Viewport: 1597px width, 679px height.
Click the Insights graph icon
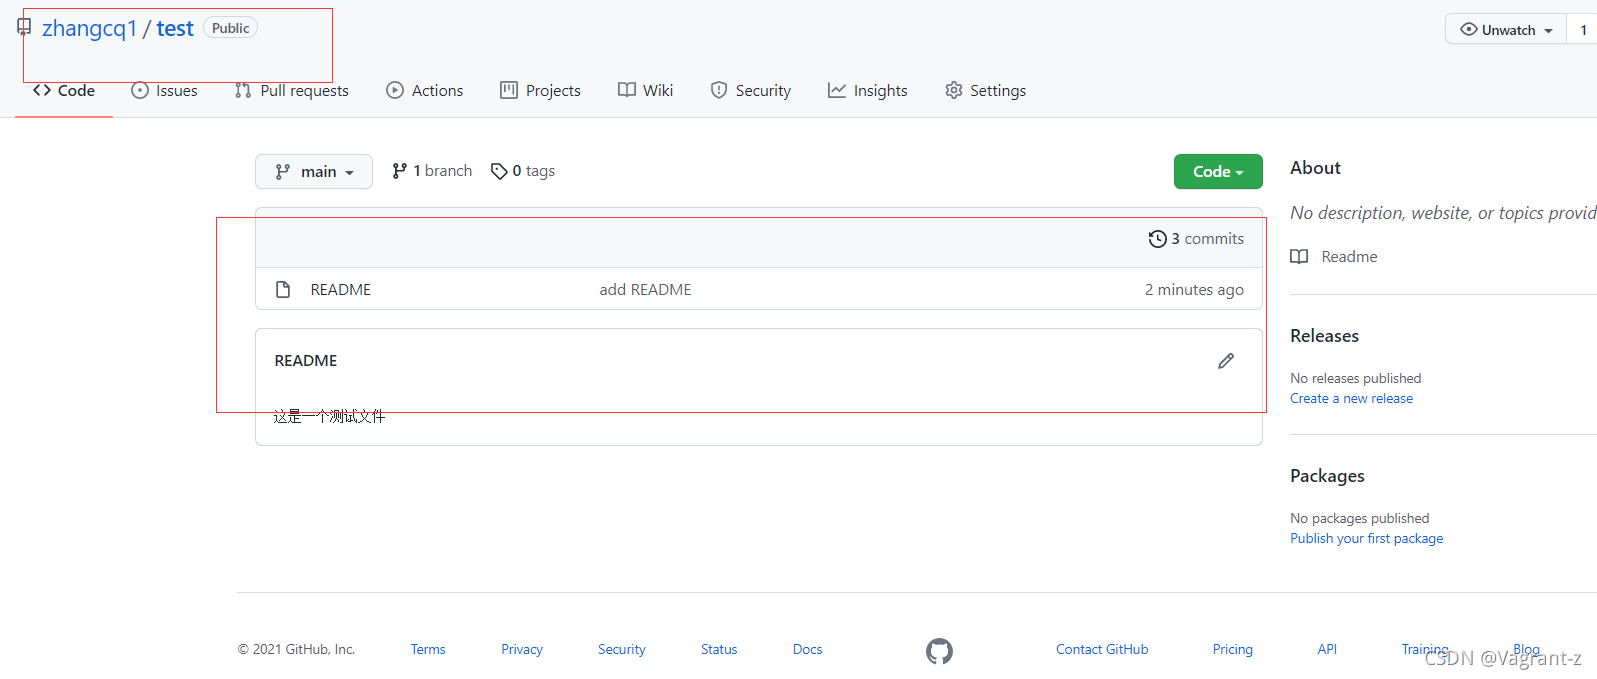click(837, 90)
